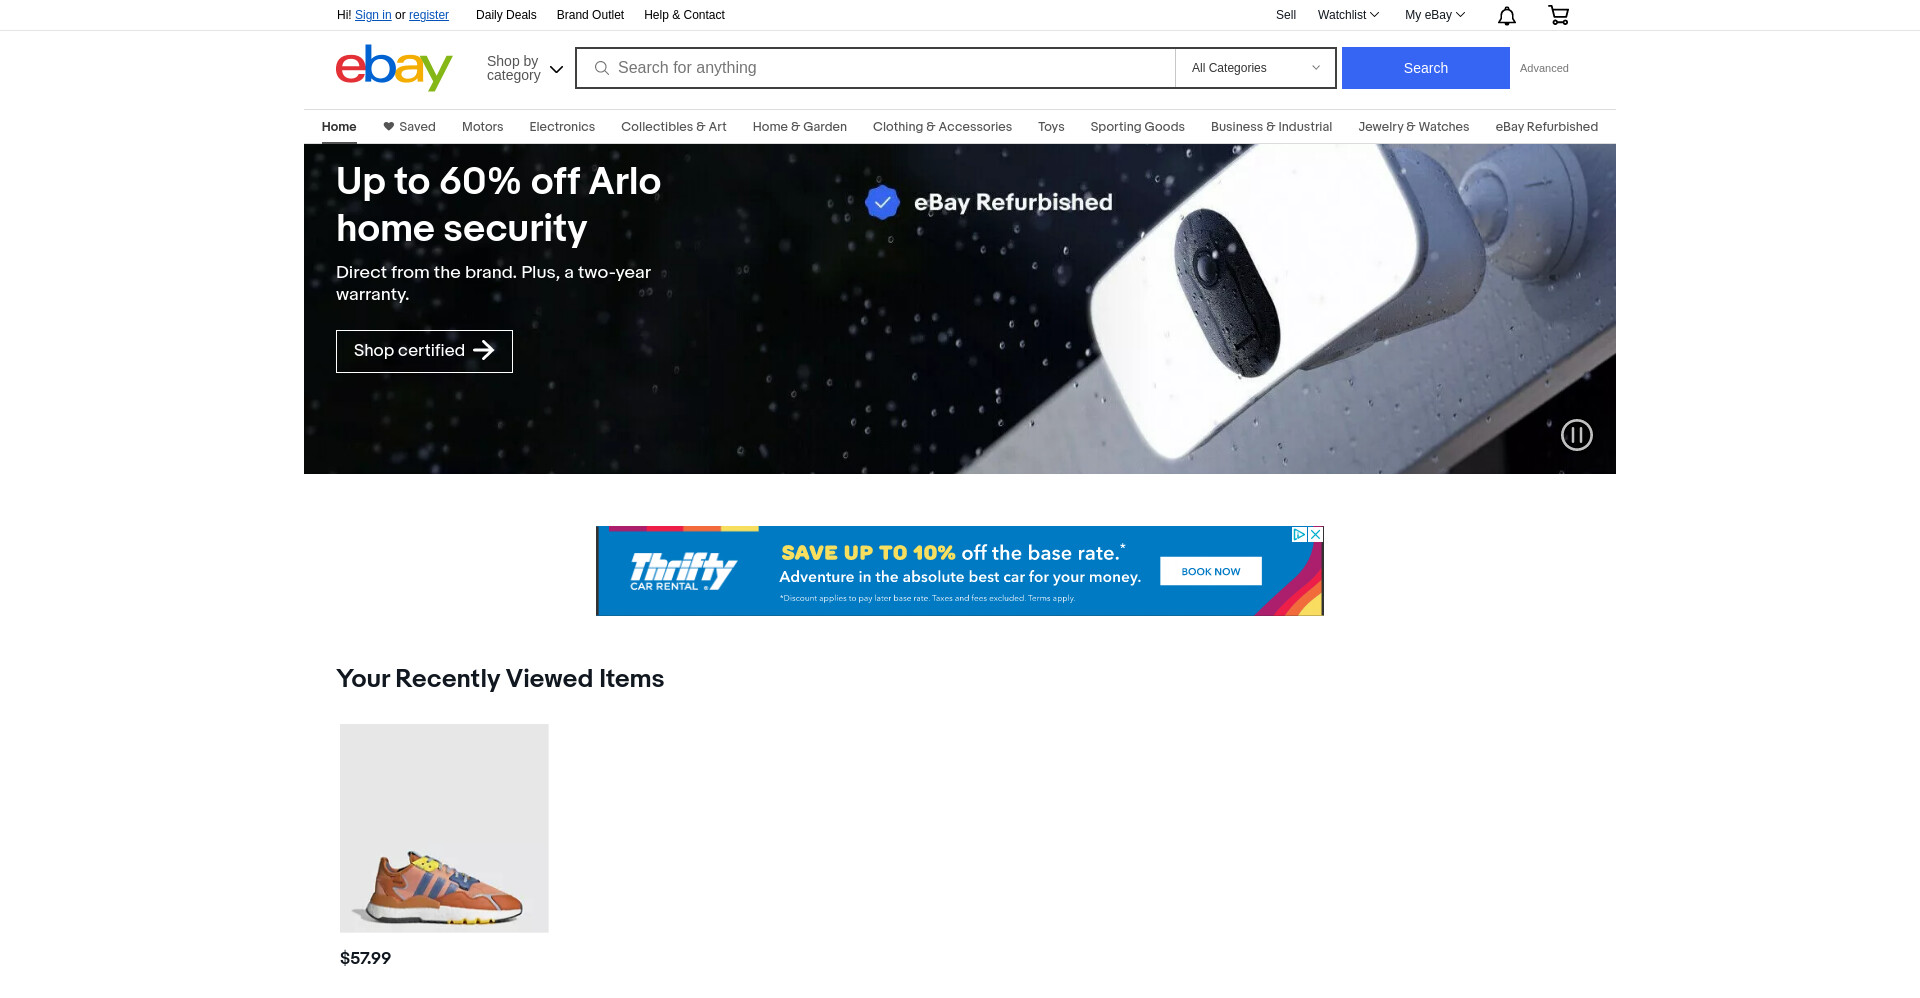Expand the Shop by category dropdown
Image resolution: width=1920 pixels, height=998 pixels.
(525, 68)
